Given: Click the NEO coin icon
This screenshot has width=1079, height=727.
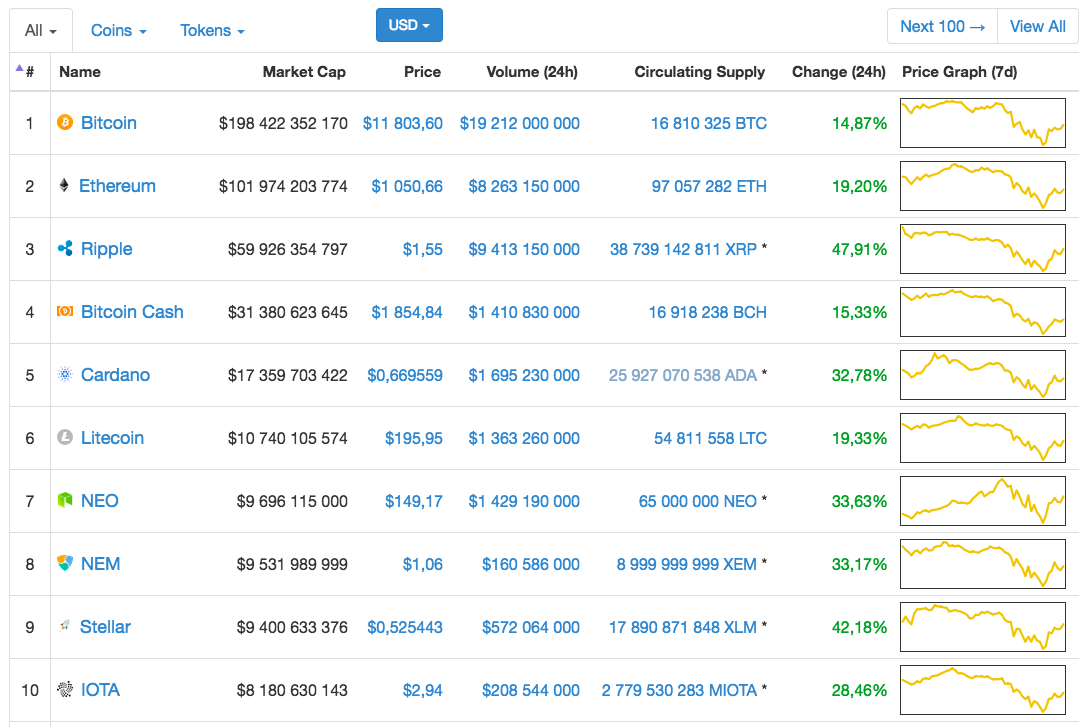Looking at the screenshot, I should pyautogui.click(x=63, y=501).
